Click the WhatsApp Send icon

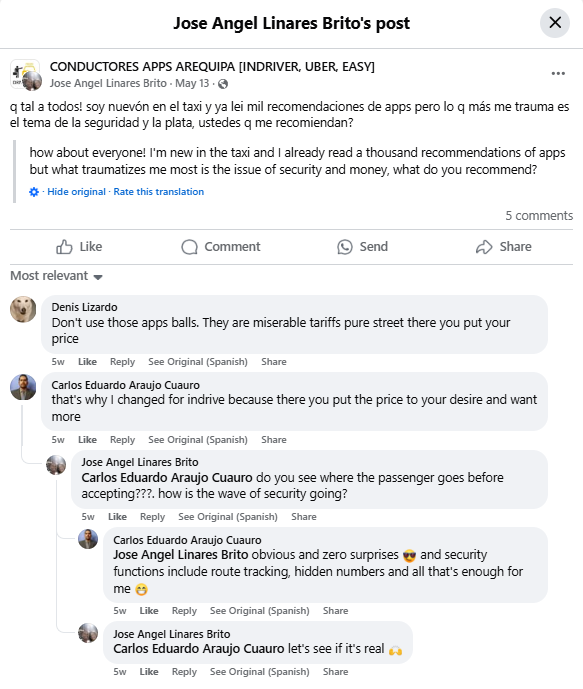coord(345,247)
